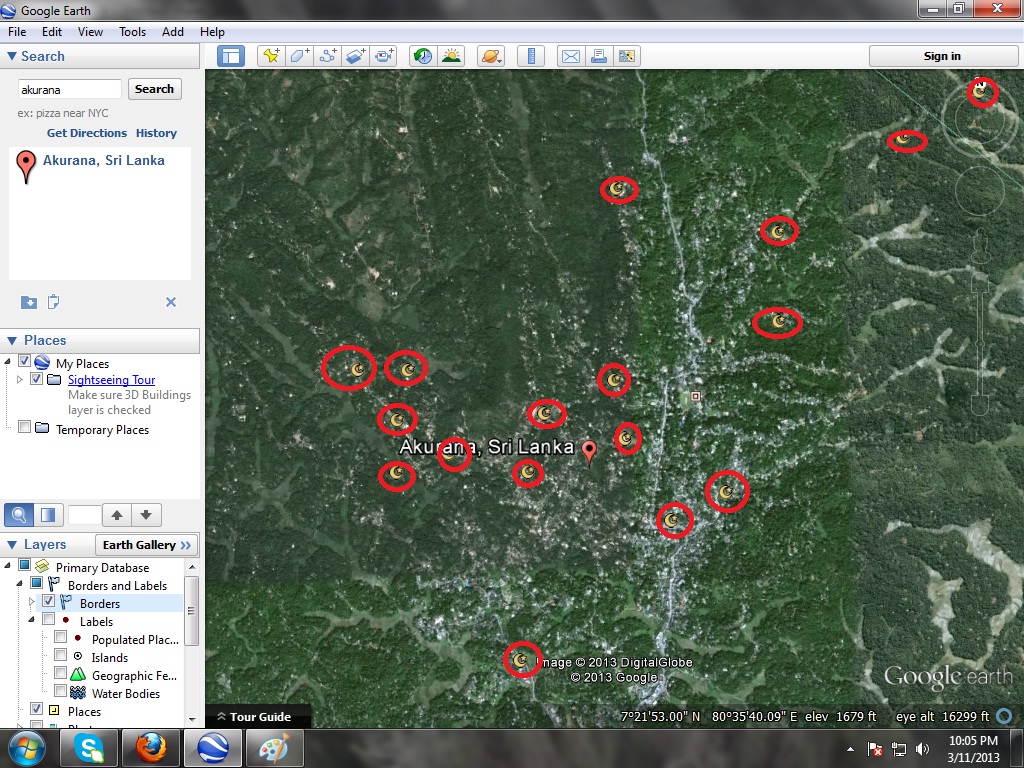This screenshot has height=768, width=1024.
Task: Click the search input containing akurana
Action: click(69, 89)
